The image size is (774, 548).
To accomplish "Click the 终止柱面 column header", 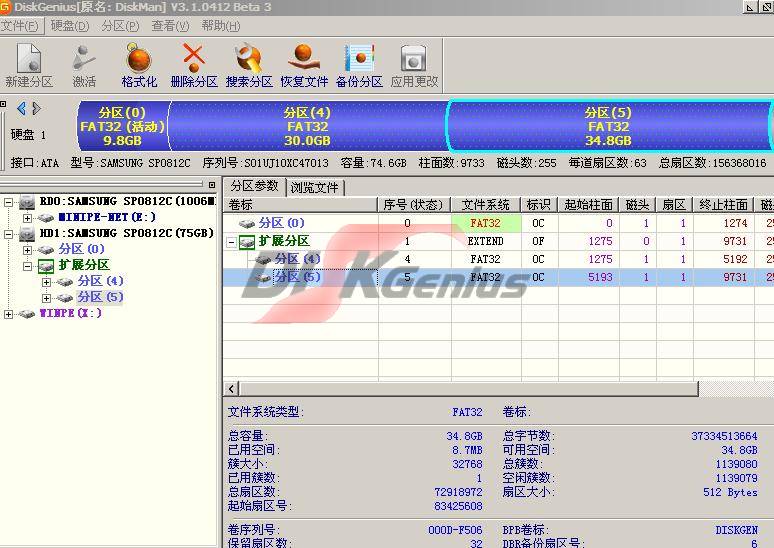I will point(723,205).
